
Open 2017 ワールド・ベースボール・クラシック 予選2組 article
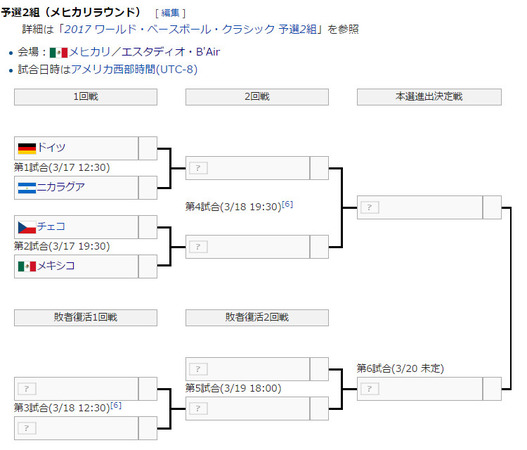click(x=190, y=29)
